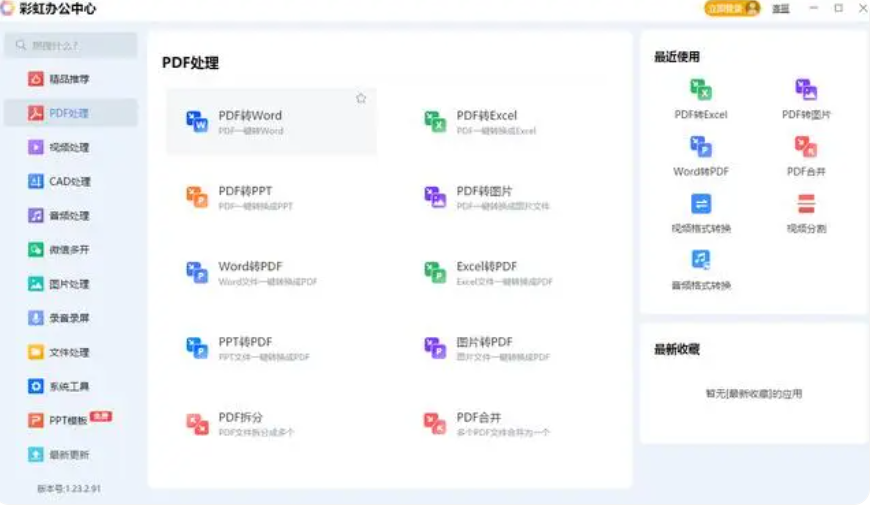Toggle the favorite star on PDF转Word card
Image resolution: width=873 pixels, height=505 pixels.
click(361, 99)
